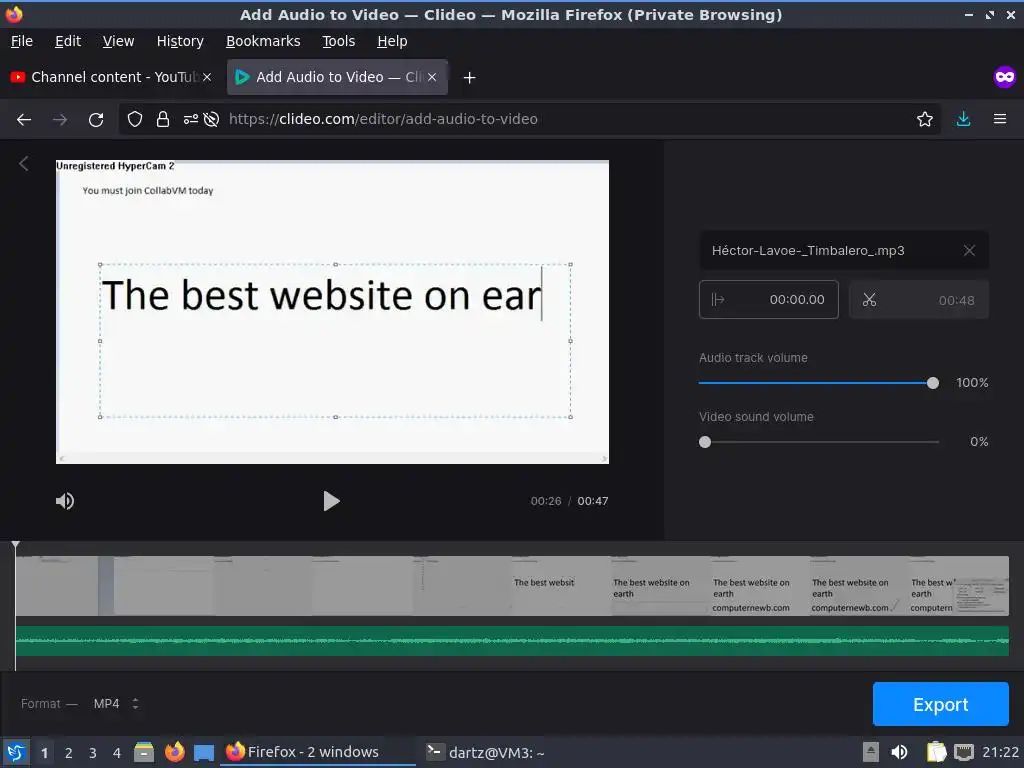Screen dimensions: 1024x768
Task: Click the tracking protection shield icon
Action: pos(135,119)
